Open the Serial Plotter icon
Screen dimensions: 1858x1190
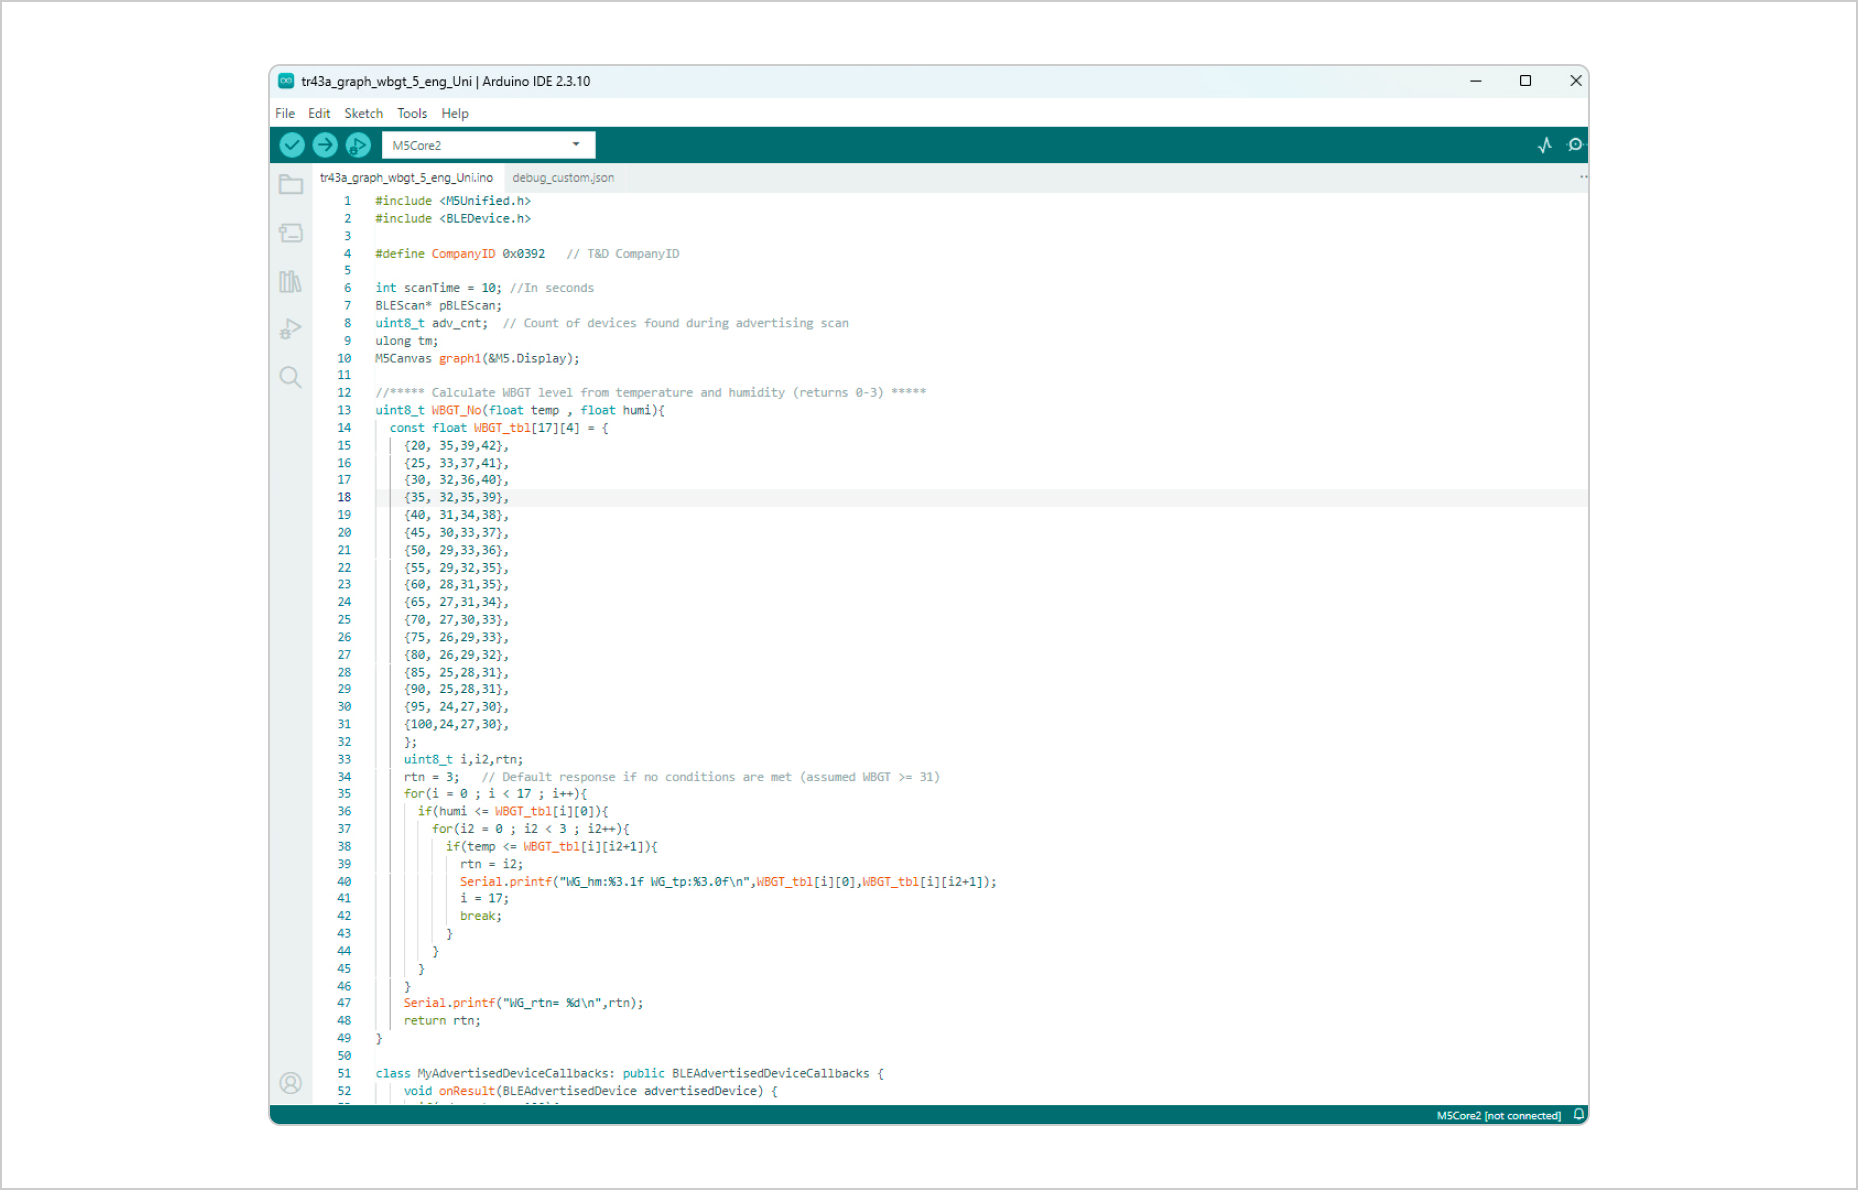tap(1545, 145)
